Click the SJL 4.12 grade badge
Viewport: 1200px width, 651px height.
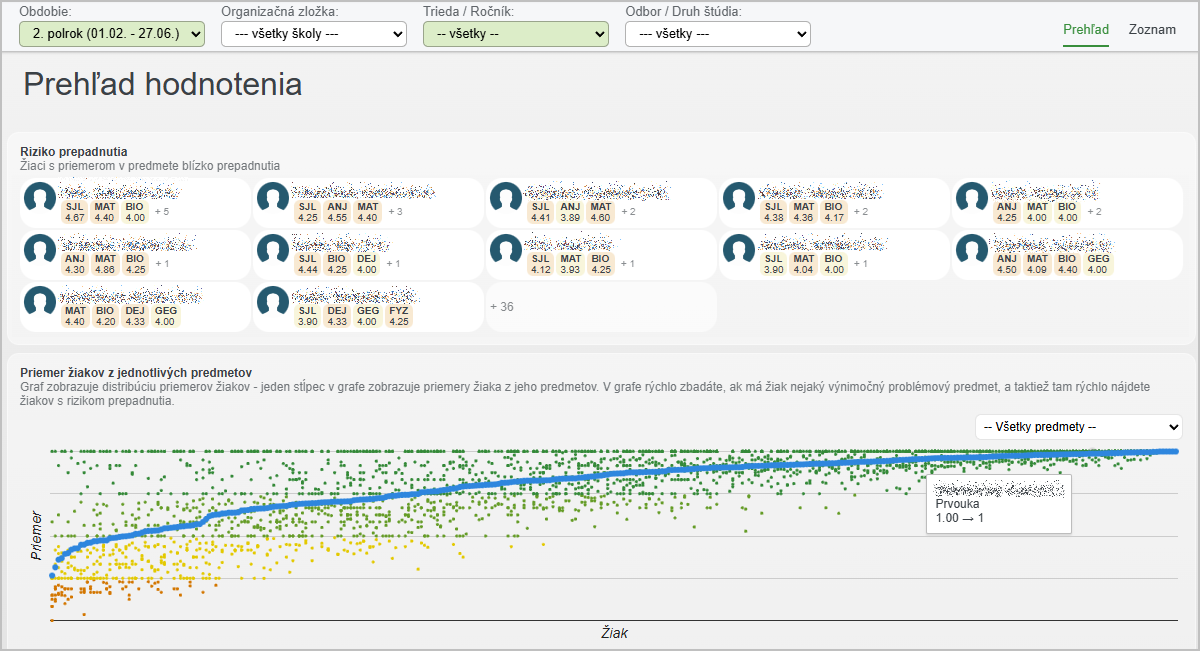pyautogui.click(x=541, y=264)
